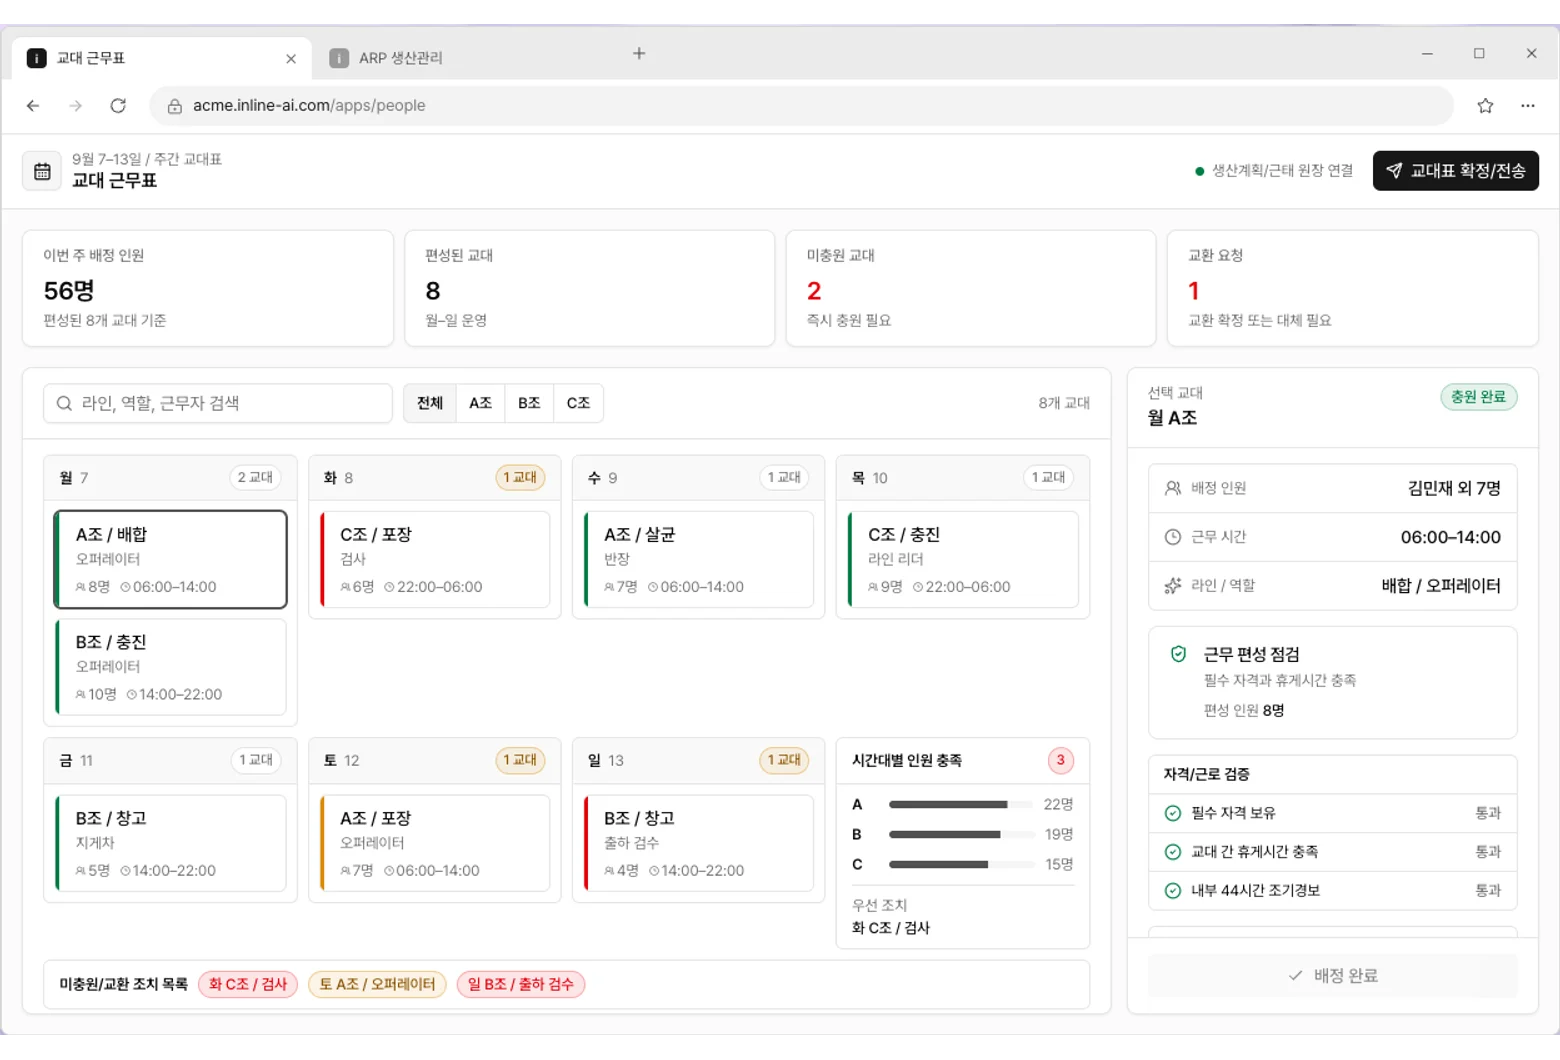Click the B group load bar 19명
Image resolution: width=1560 pixels, height=1060 pixels.
pyautogui.click(x=963, y=834)
